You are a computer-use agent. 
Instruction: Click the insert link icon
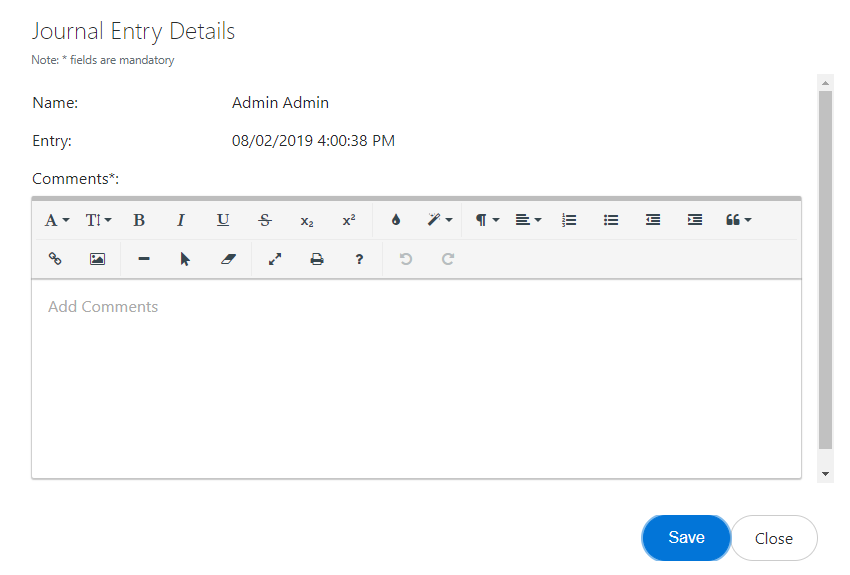(x=55, y=259)
